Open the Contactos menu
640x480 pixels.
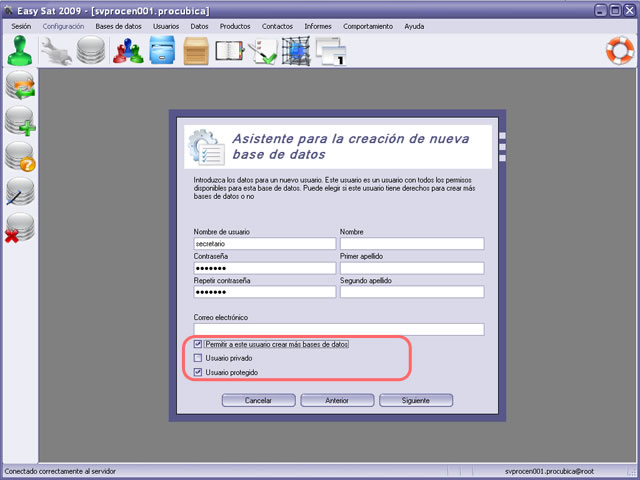click(277, 26)
